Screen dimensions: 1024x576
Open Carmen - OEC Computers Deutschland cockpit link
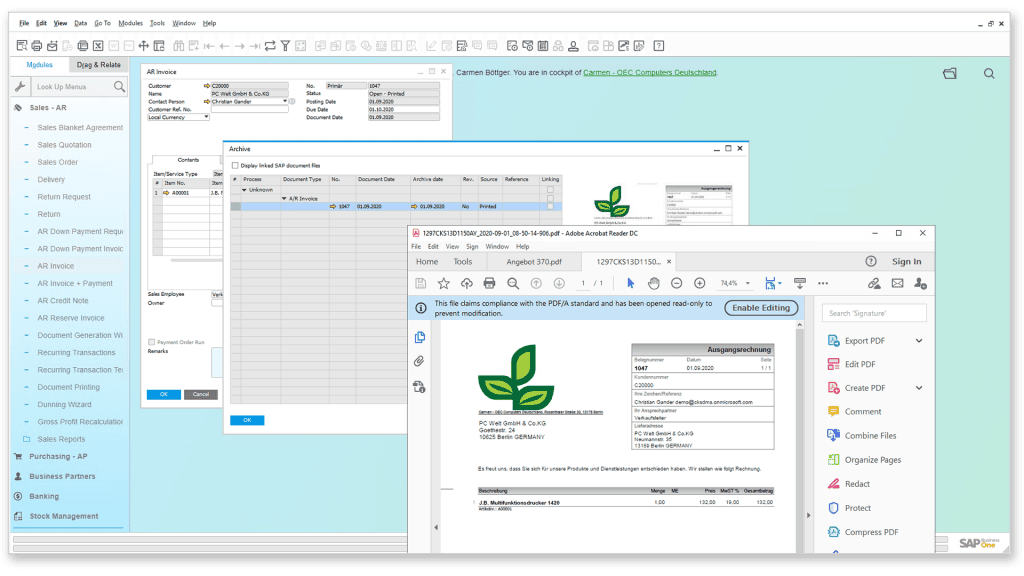[650, 72]
